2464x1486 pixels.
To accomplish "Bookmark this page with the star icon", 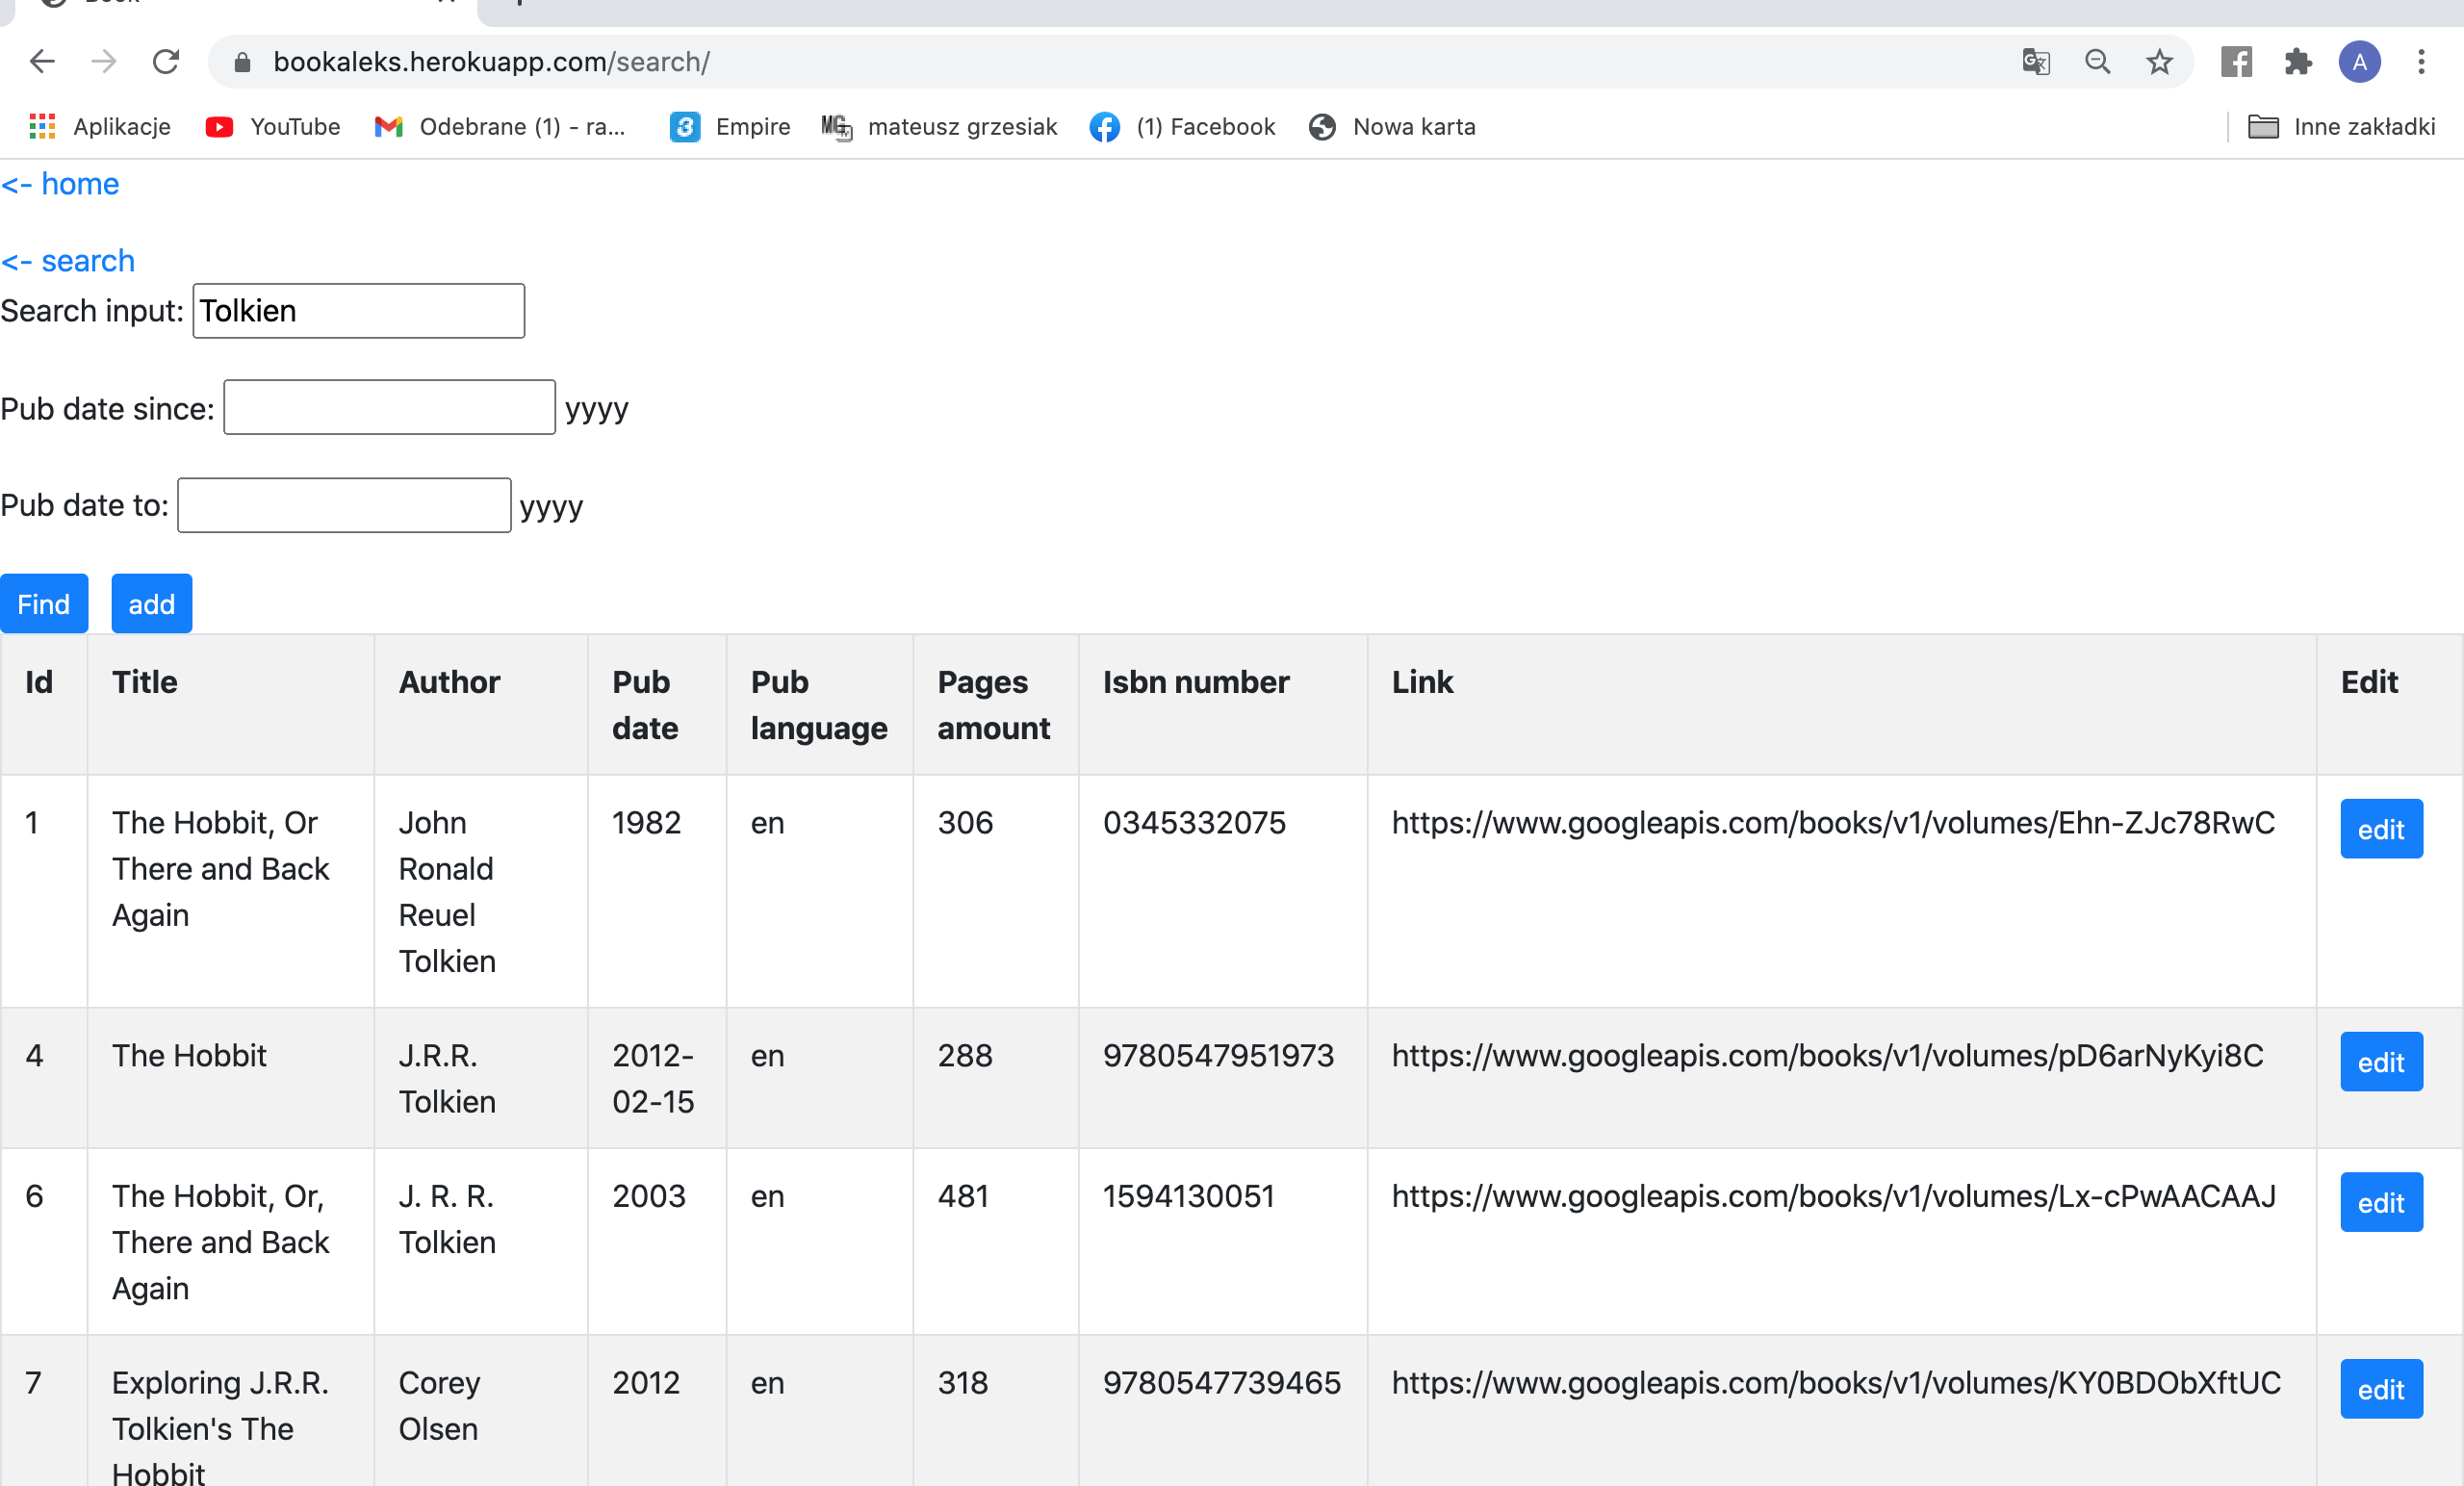I will coord(2159,62).
